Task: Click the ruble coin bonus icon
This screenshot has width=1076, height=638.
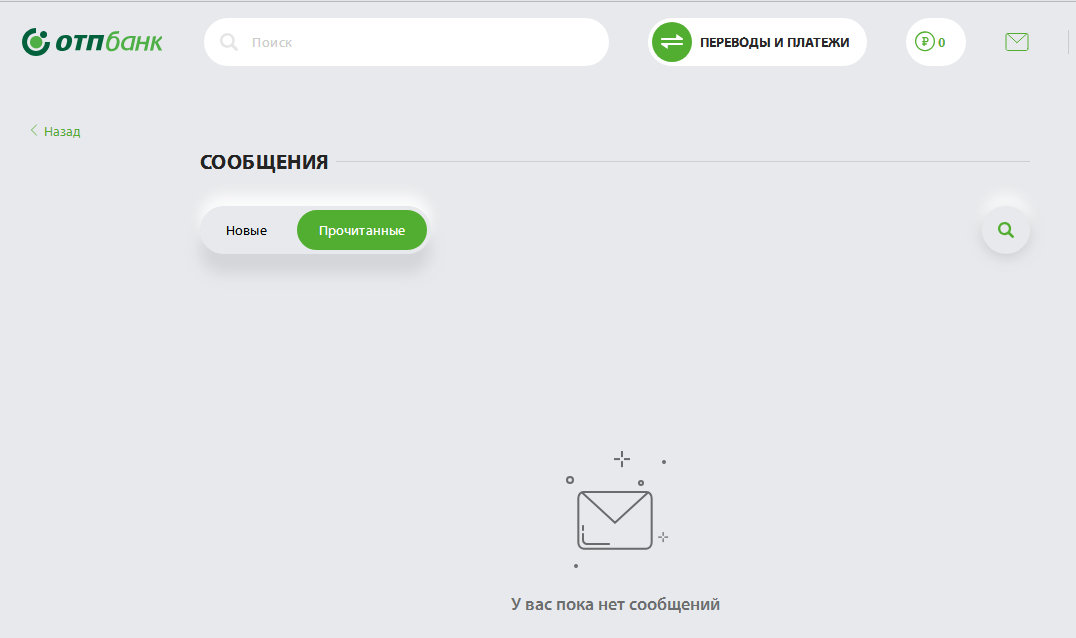Action: [x=925, y=42]
